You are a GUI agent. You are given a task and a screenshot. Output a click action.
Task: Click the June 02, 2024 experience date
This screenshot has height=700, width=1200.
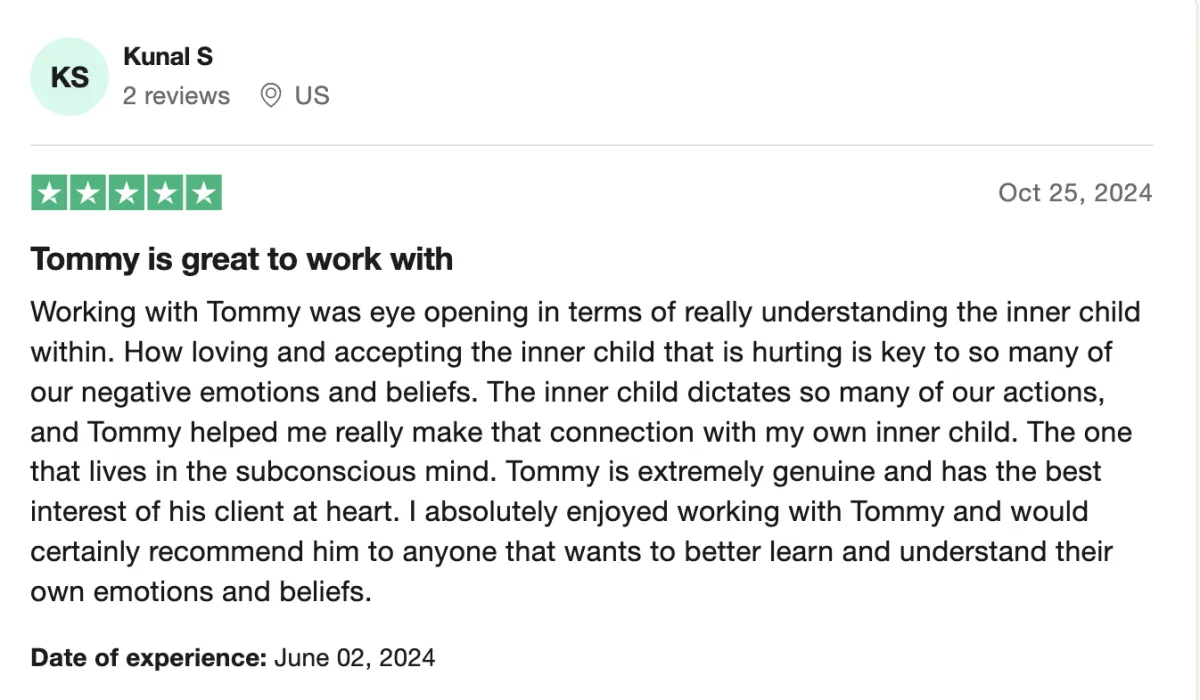[x=355, y=658]
